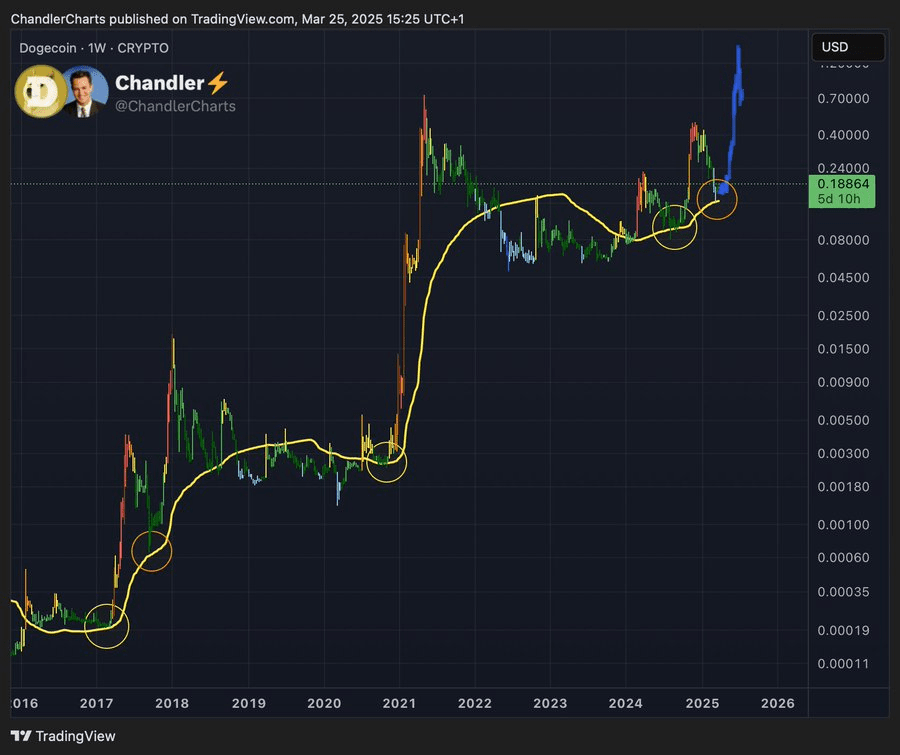
Task: Click the current price label 0.18864
Action: (843, 184)
